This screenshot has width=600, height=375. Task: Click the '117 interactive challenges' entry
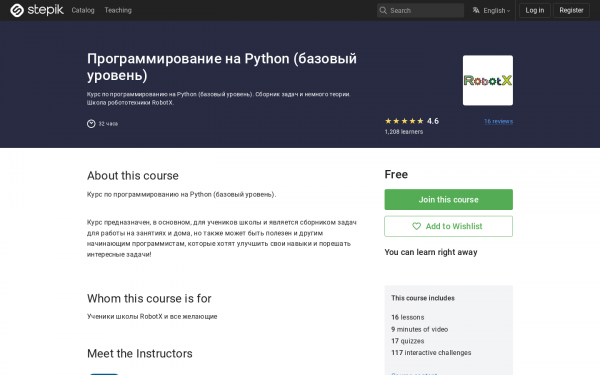pos(431,353)
